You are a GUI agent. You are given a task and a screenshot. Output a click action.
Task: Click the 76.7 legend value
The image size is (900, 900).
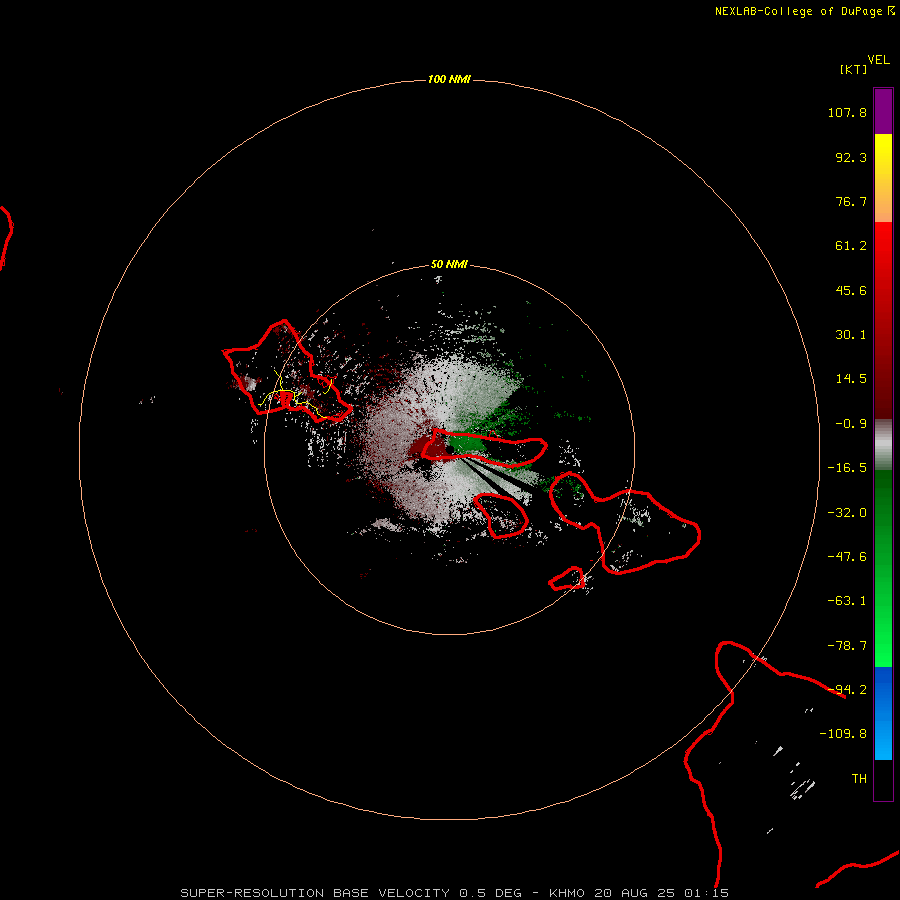[851, 201]
